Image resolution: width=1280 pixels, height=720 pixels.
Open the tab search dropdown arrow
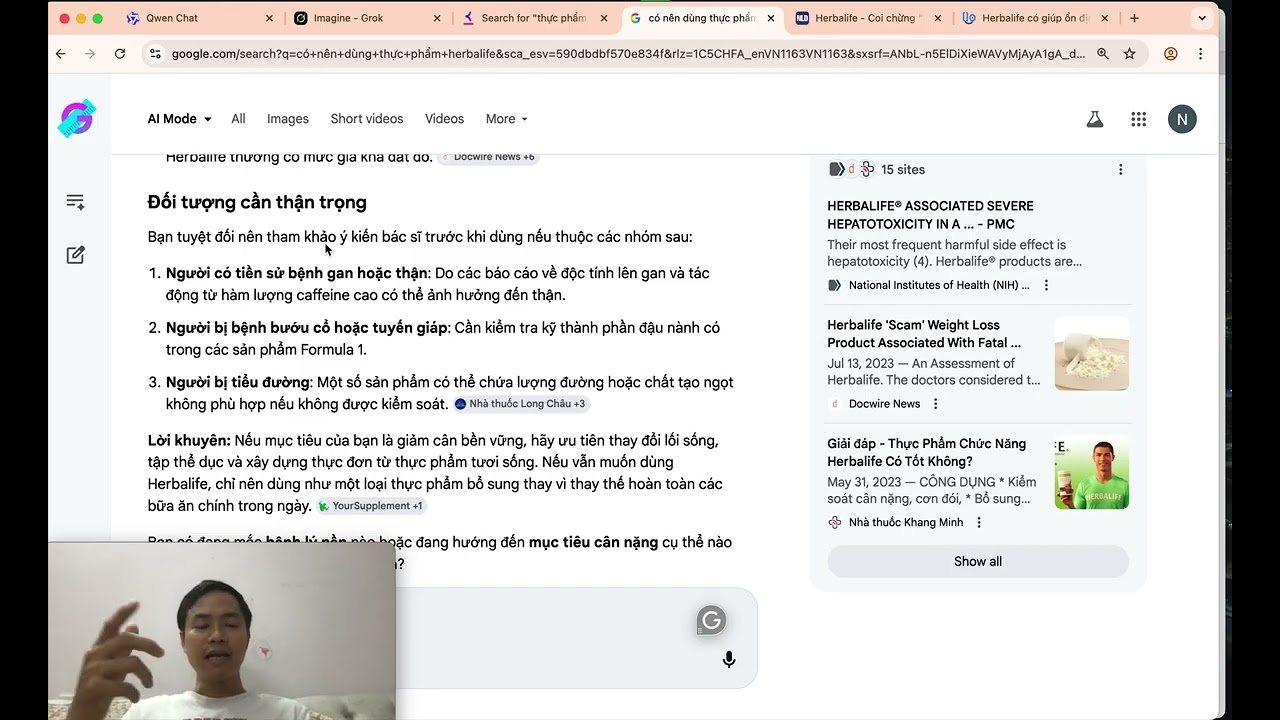pos(1201,18)
